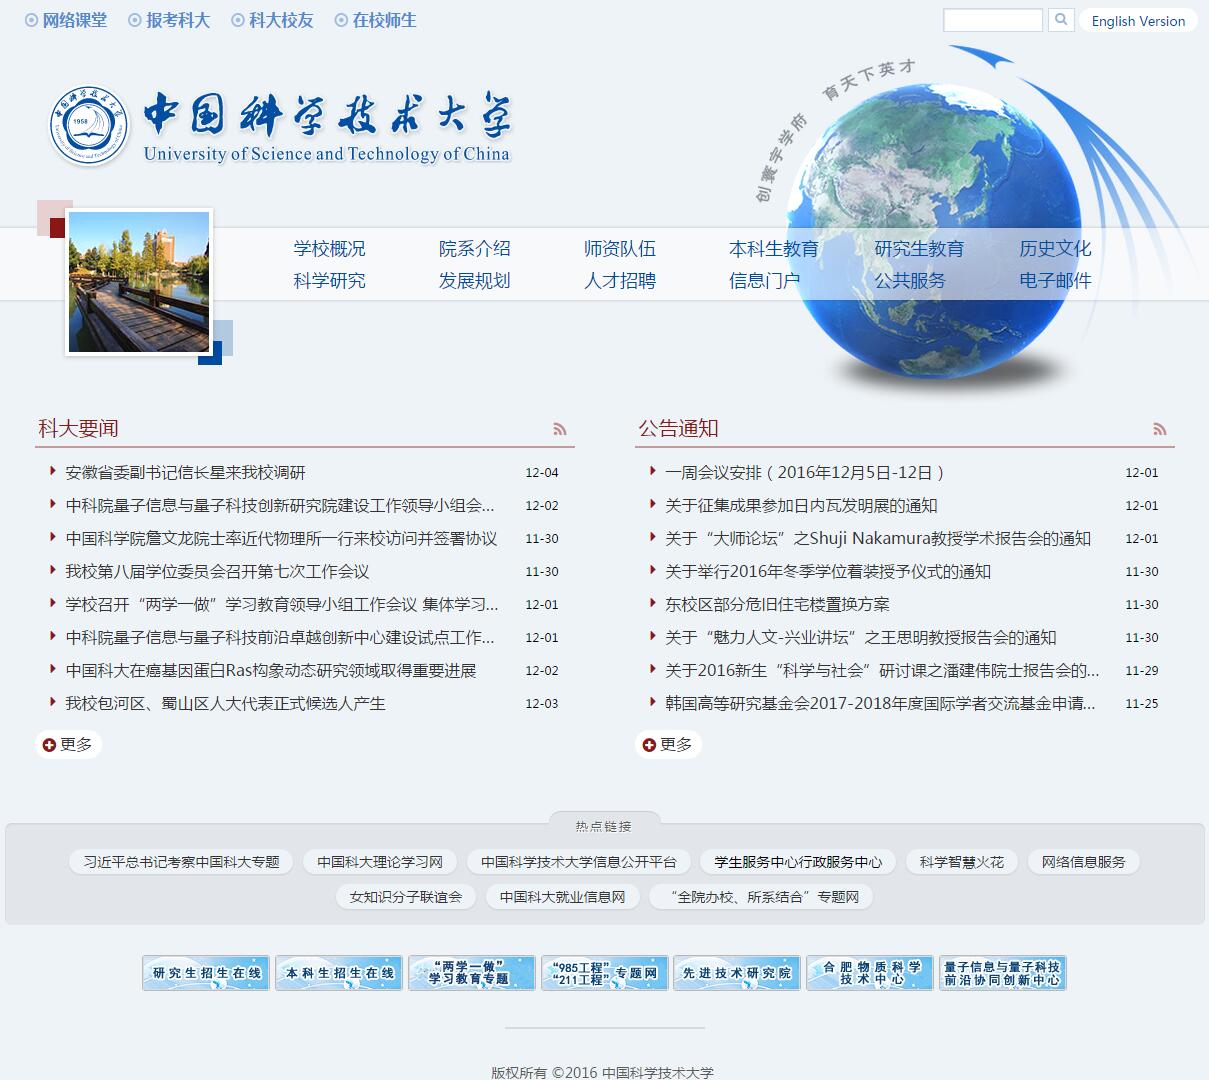Open the 研究生招生在线 banner
The width and height of the screenshot is (1209, 1080).
coord(206,973)
